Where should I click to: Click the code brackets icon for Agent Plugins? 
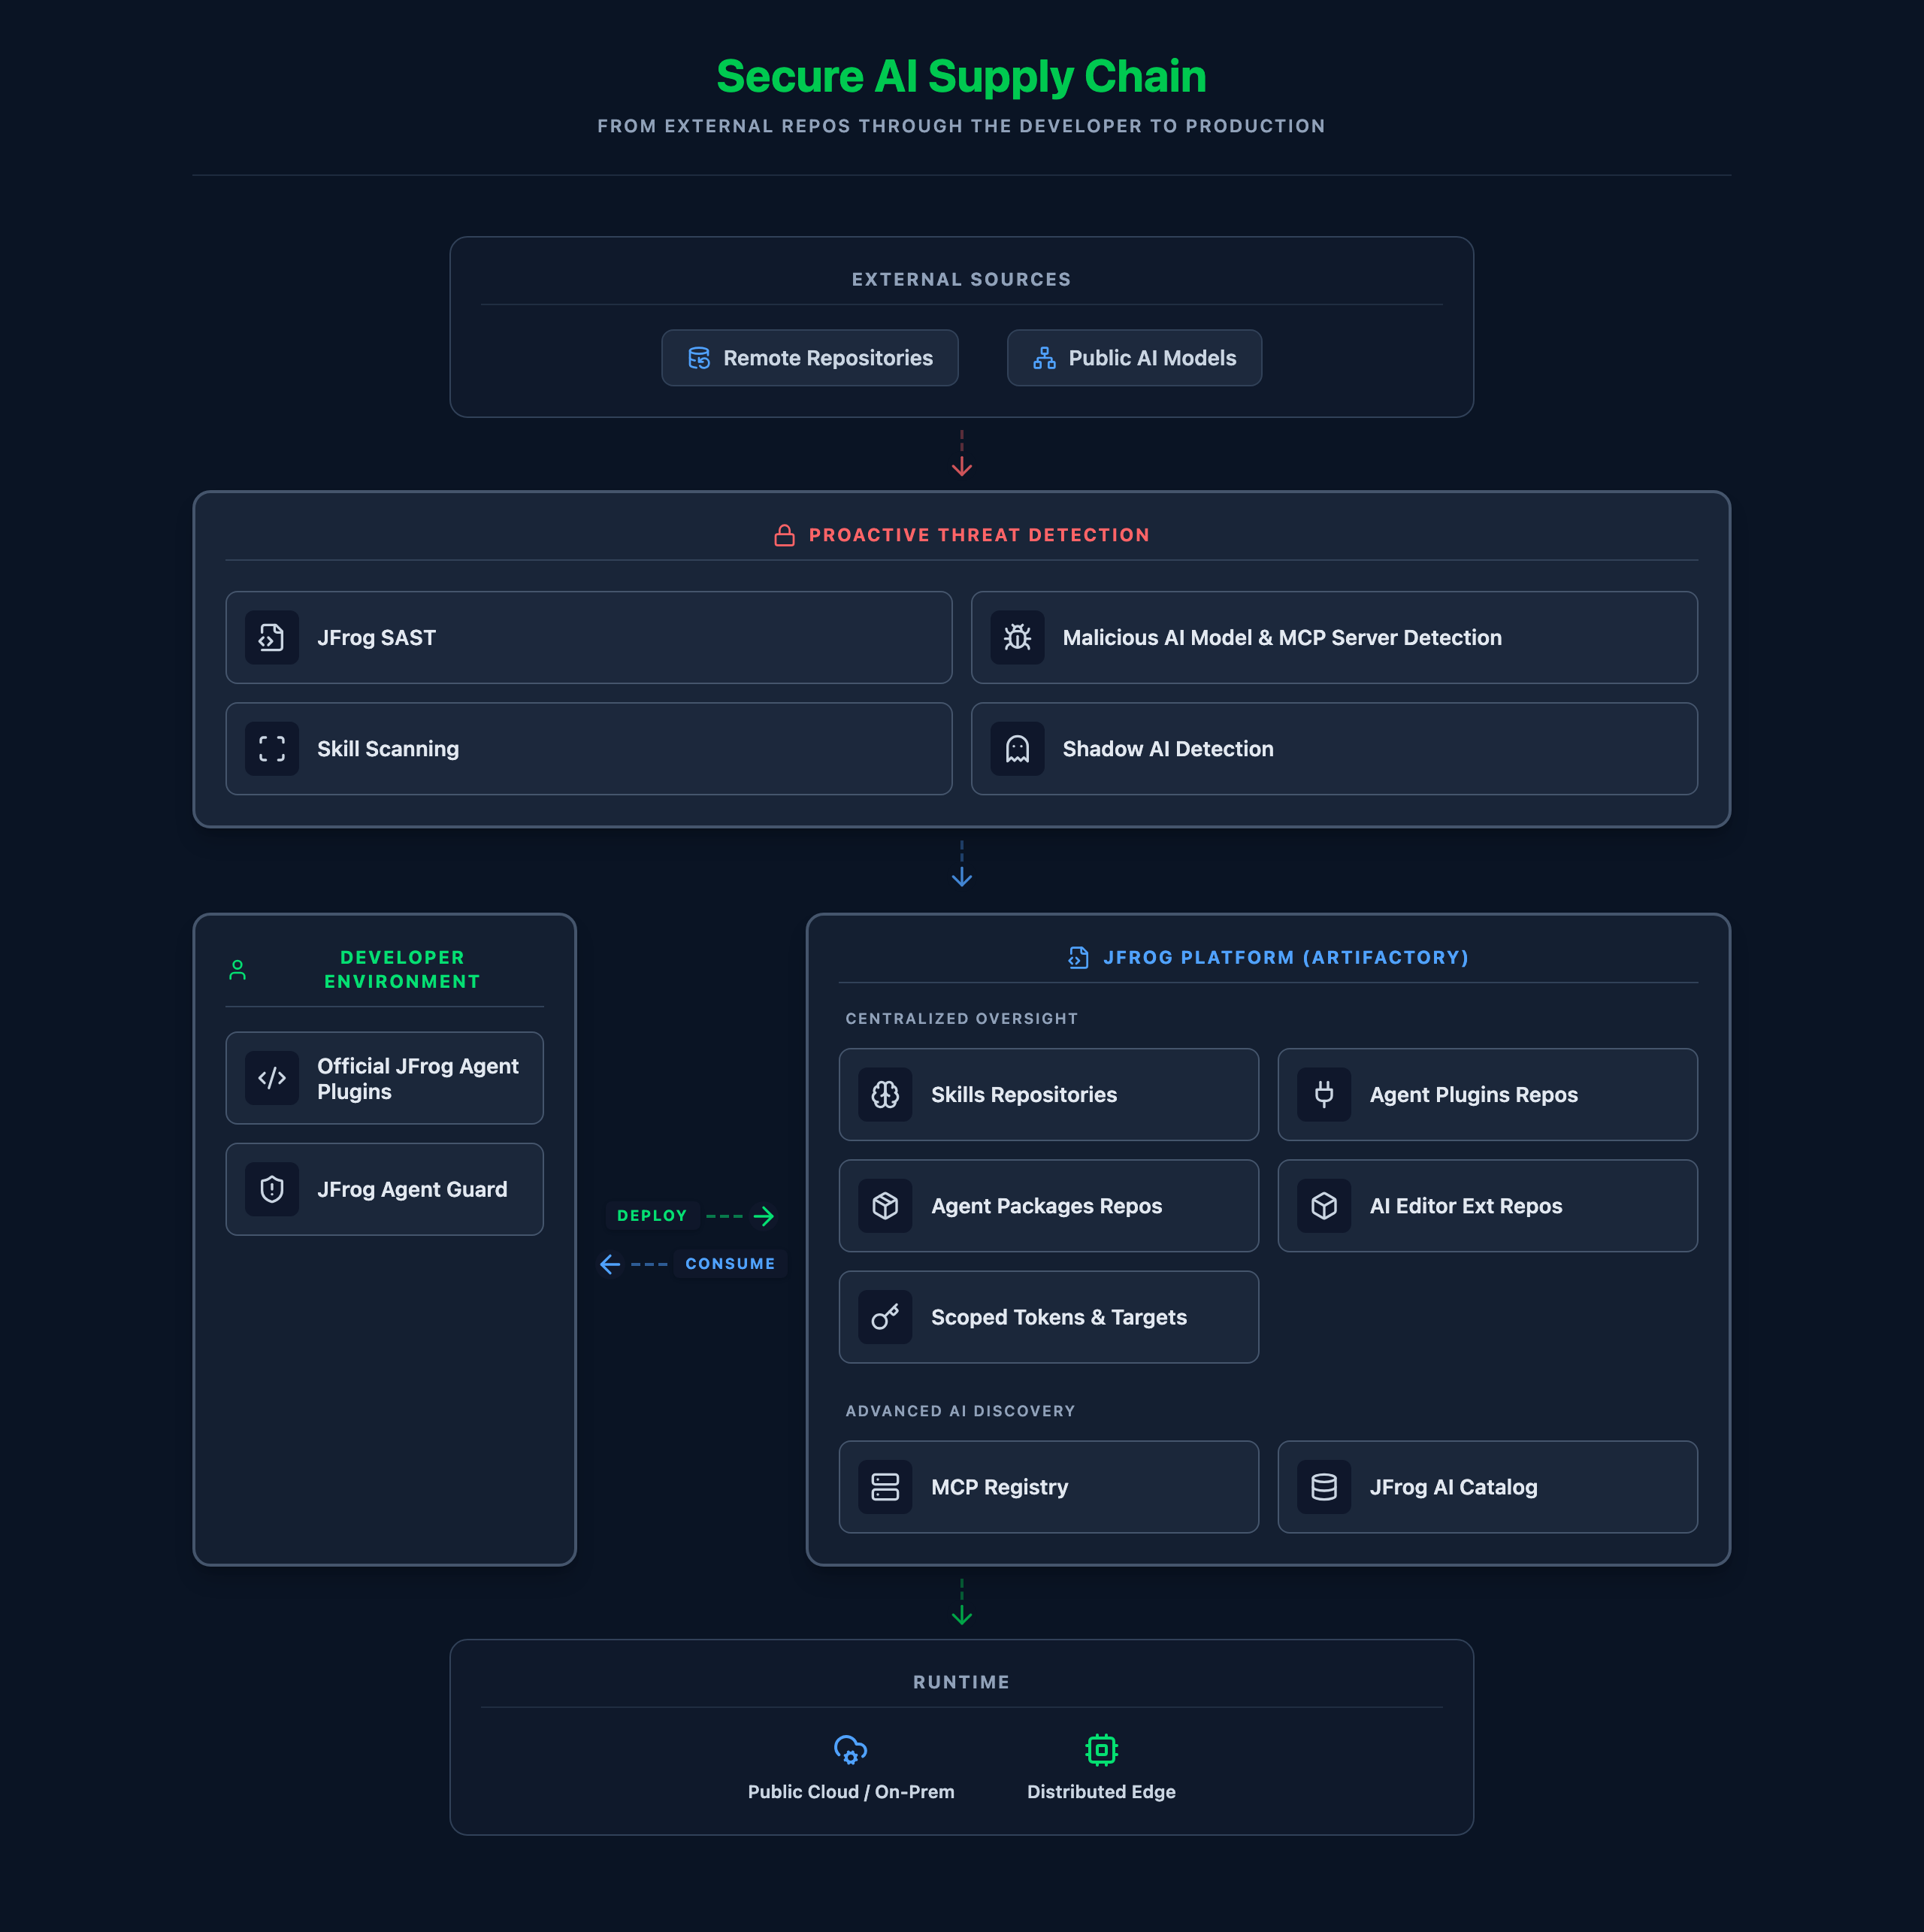click(272, 1078)
